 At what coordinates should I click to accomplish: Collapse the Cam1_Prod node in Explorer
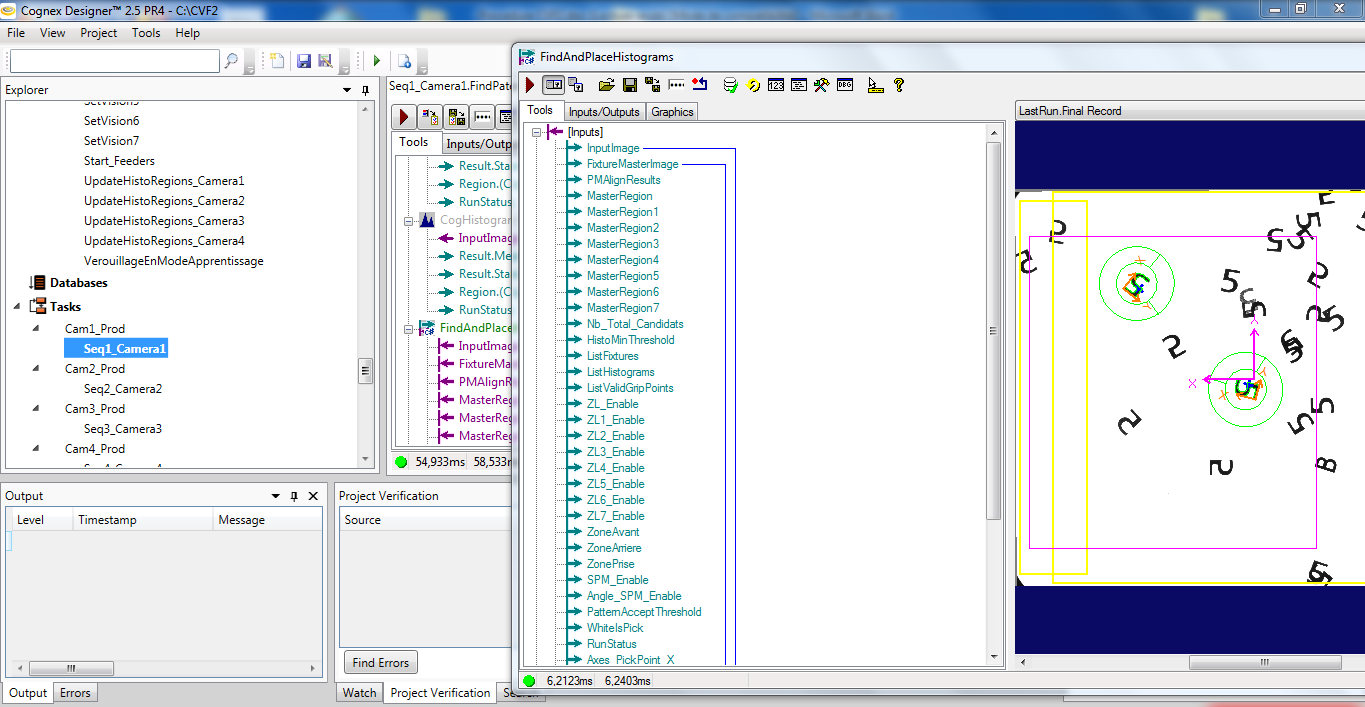tap(37, 329)
